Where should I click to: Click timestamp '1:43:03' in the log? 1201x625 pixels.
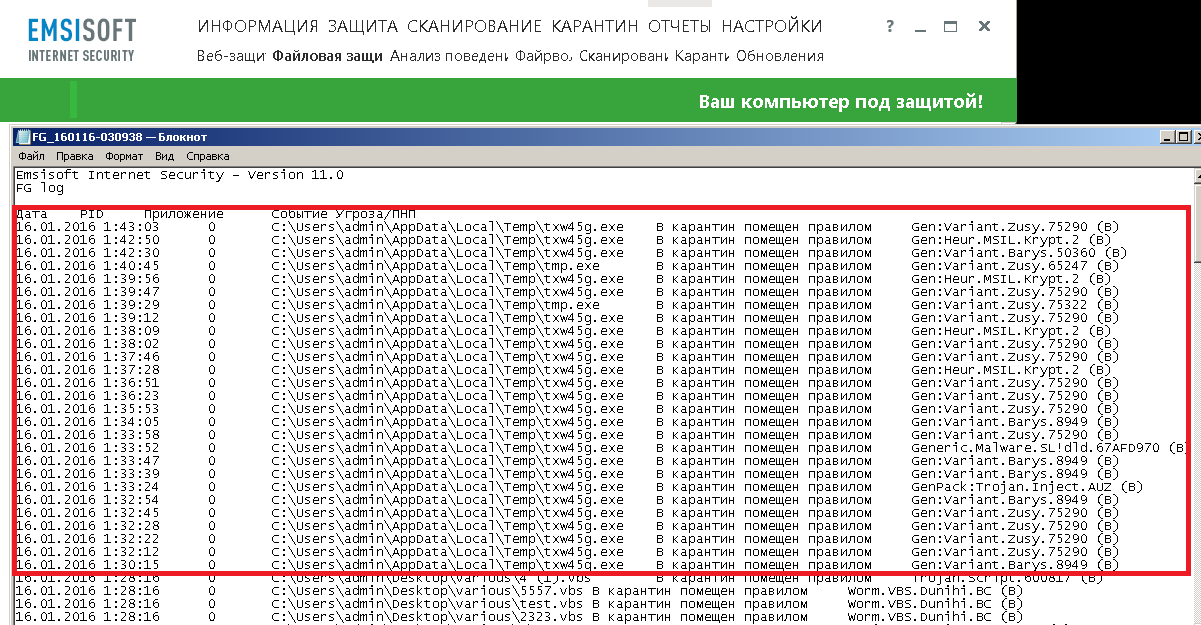click(x=132, y=227)
